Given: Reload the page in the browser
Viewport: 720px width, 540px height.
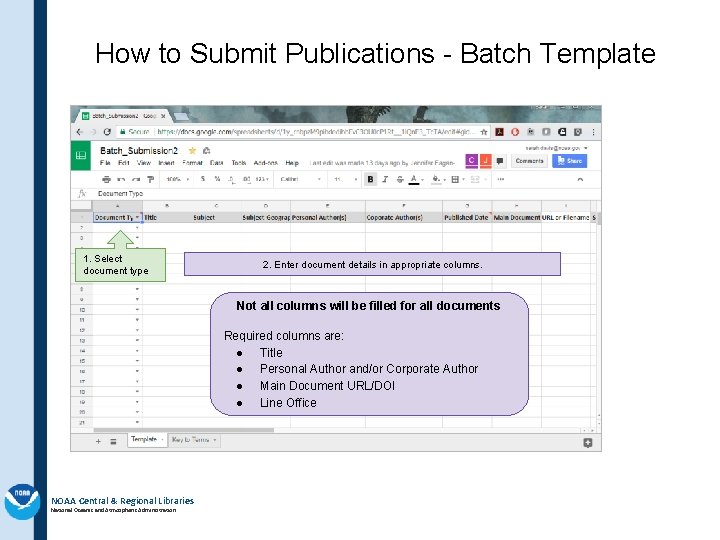Looking at the screenshot, I should 107,132.
